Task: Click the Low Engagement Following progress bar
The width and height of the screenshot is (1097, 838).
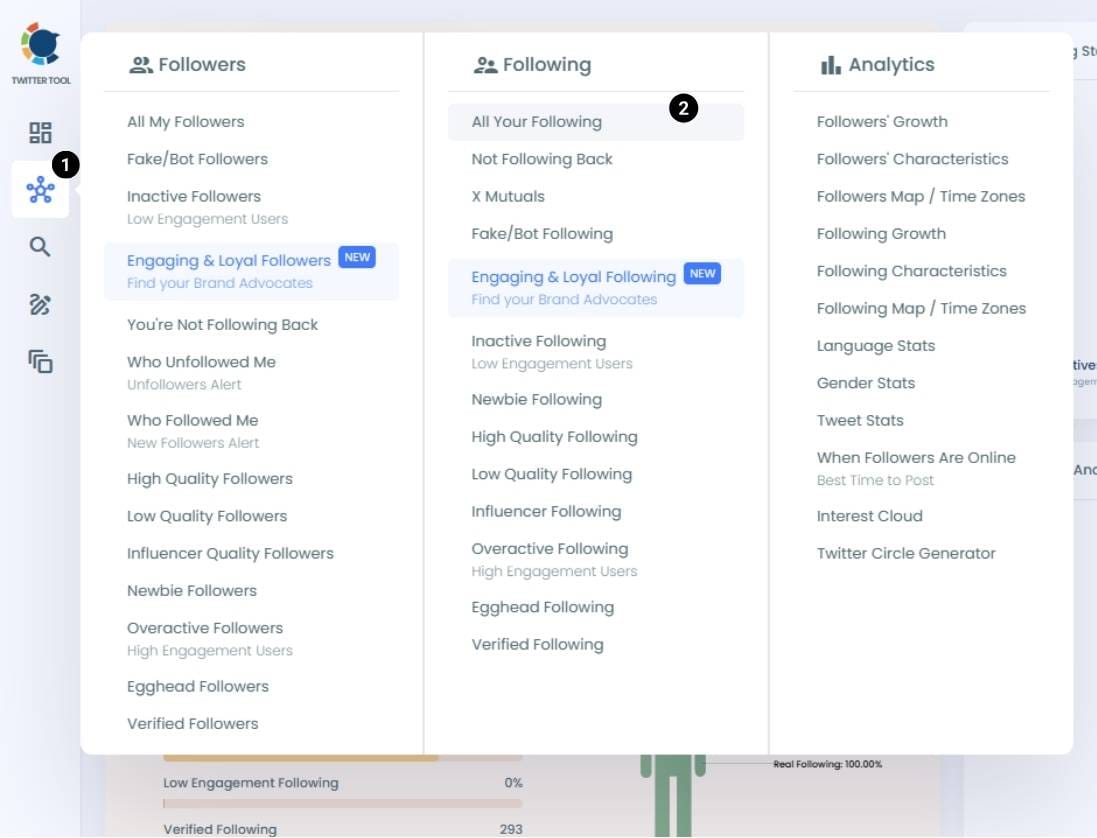Action: tap(342, 803)
